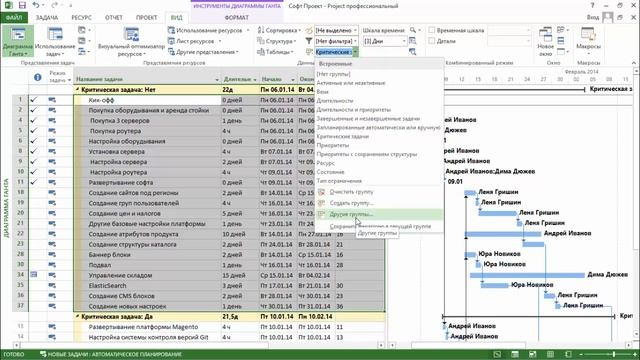This screenshot has width=640, height=360.
Task: Select the Управление складом task cell
Action: 147,276
